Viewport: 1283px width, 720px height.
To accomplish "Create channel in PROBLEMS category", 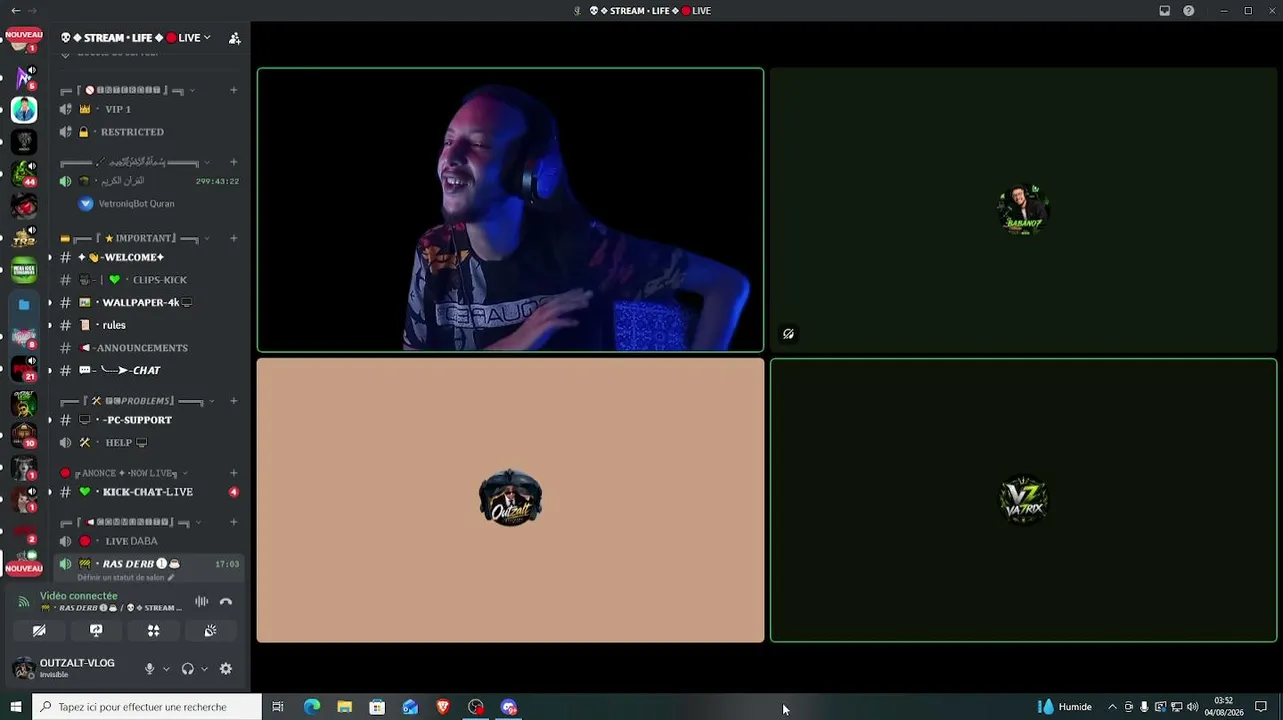I will coord(234,401).
